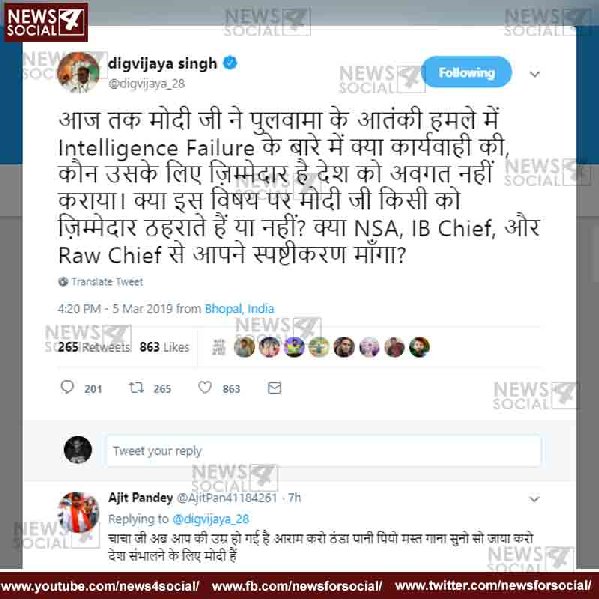The image size is (599, 599).
Task: Click the envelope direct message icon
Action: pos(274,388)
